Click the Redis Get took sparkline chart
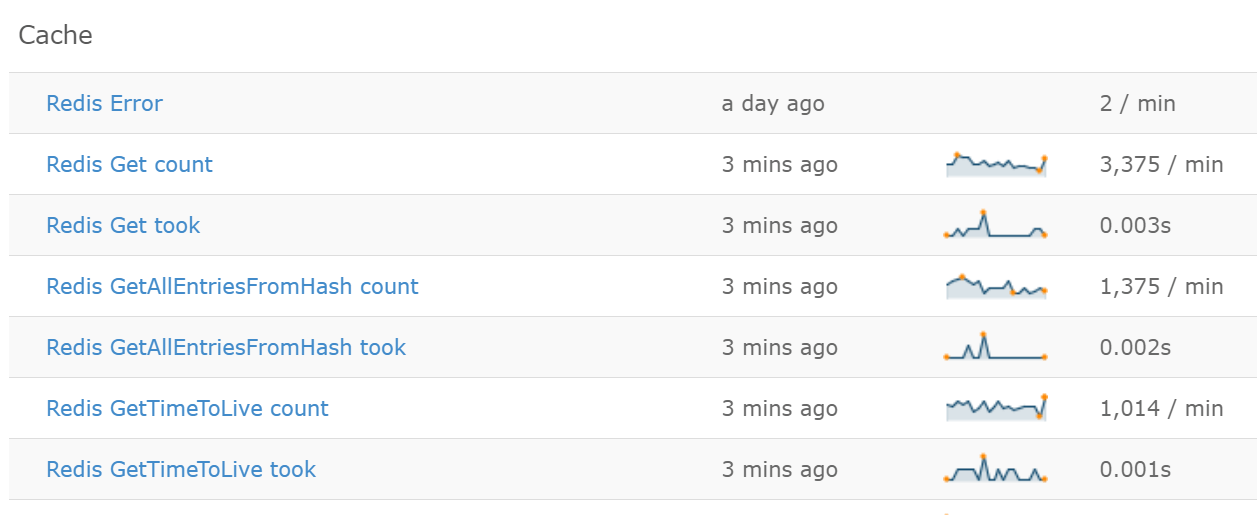The width and height of the screenshot is (1257, 515). pos(995,224)
